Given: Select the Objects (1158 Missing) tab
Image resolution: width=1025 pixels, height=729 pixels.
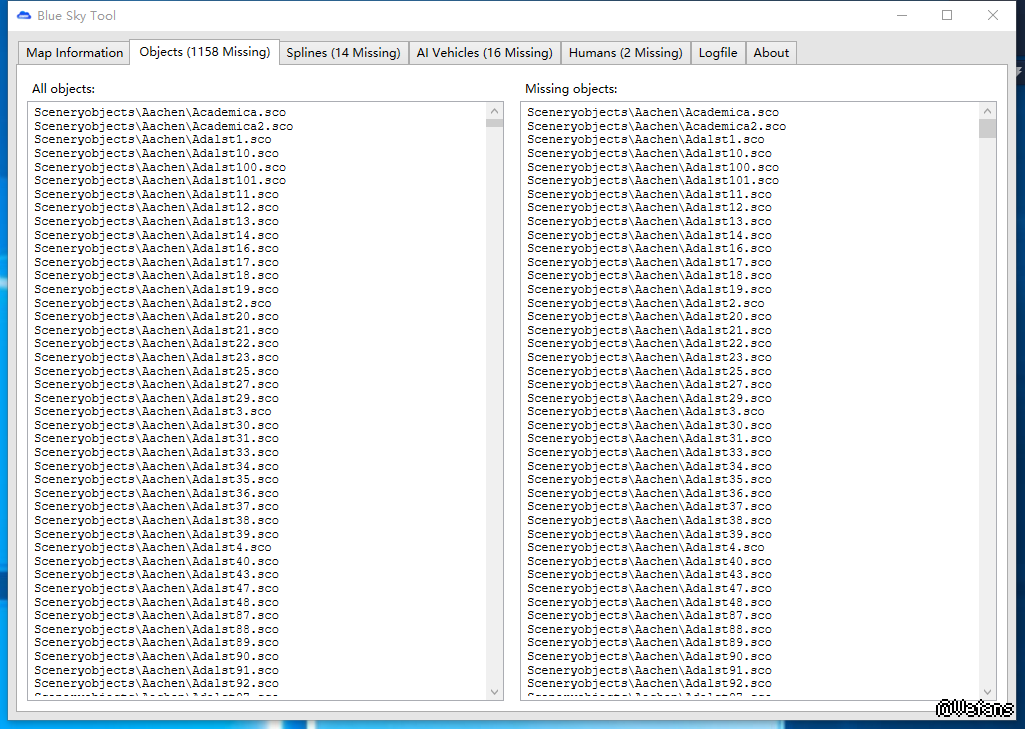Looking at the screenshot, I should (204, 52).
